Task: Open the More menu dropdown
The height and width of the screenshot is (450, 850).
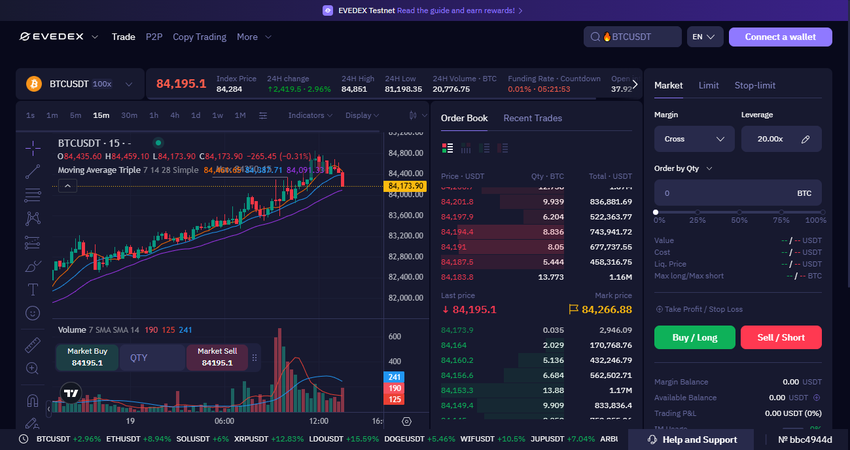Action: pyautogui.click(x=254, y=37)
